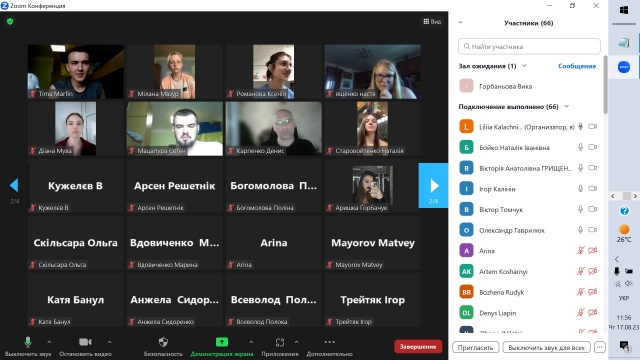The height and width of the screenshot is (360, 640).
Task: Select Катя Банул participant tile
Action: (x=76, y=300)
